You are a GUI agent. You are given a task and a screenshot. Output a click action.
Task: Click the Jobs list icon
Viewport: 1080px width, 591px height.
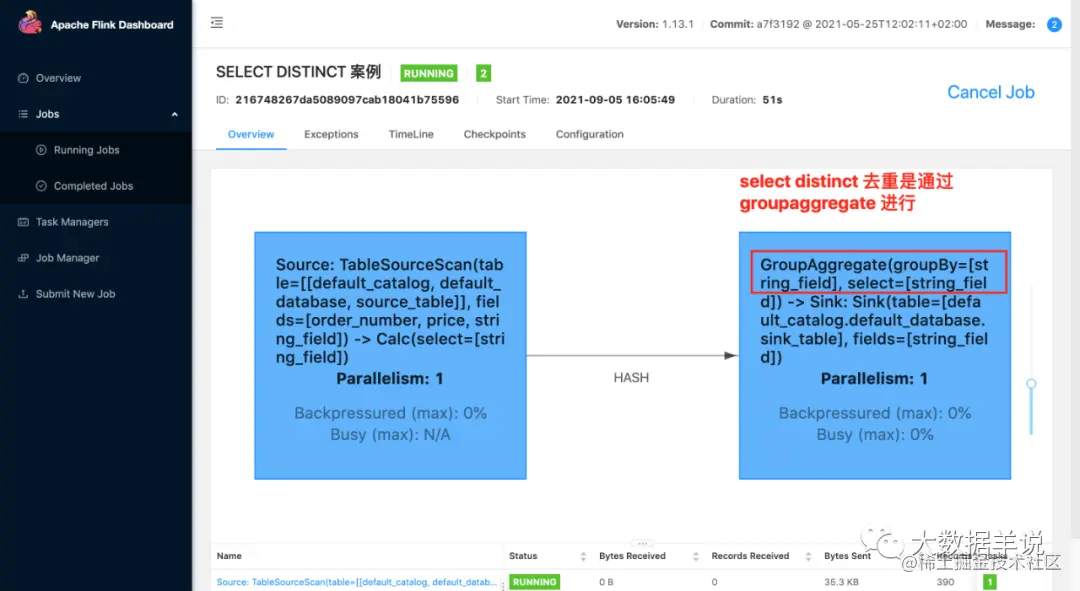coord(23,114)
